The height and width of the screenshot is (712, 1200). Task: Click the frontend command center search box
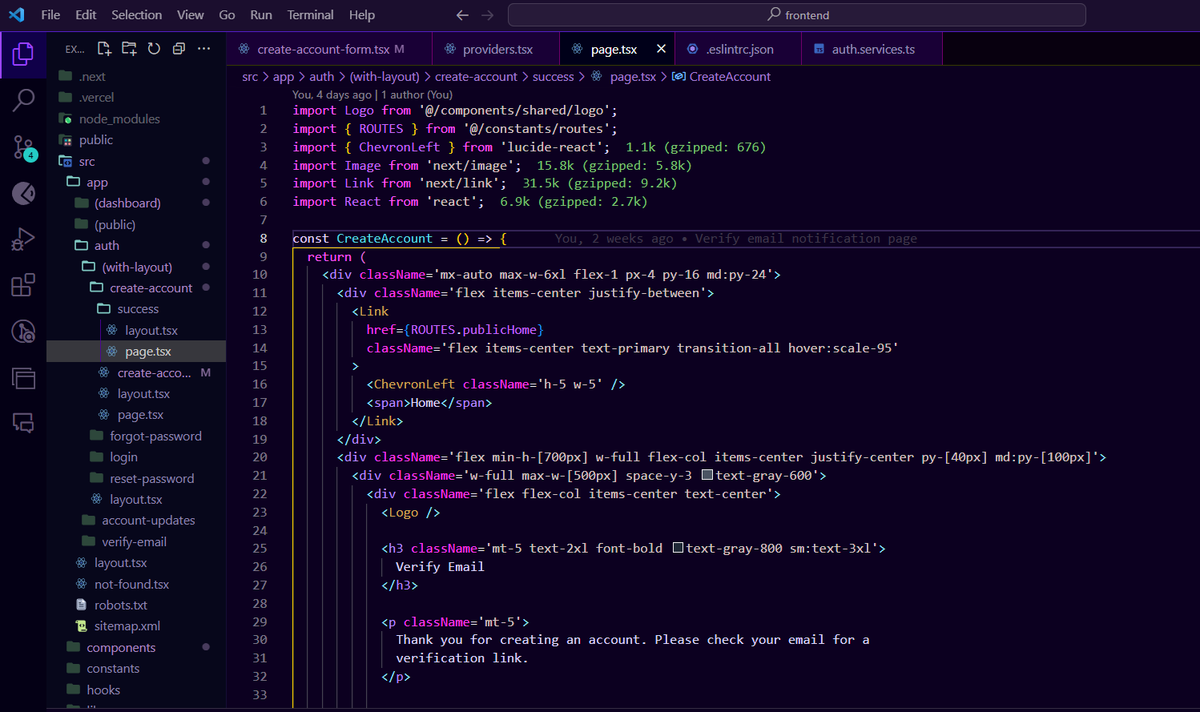[x=797, y=15]
